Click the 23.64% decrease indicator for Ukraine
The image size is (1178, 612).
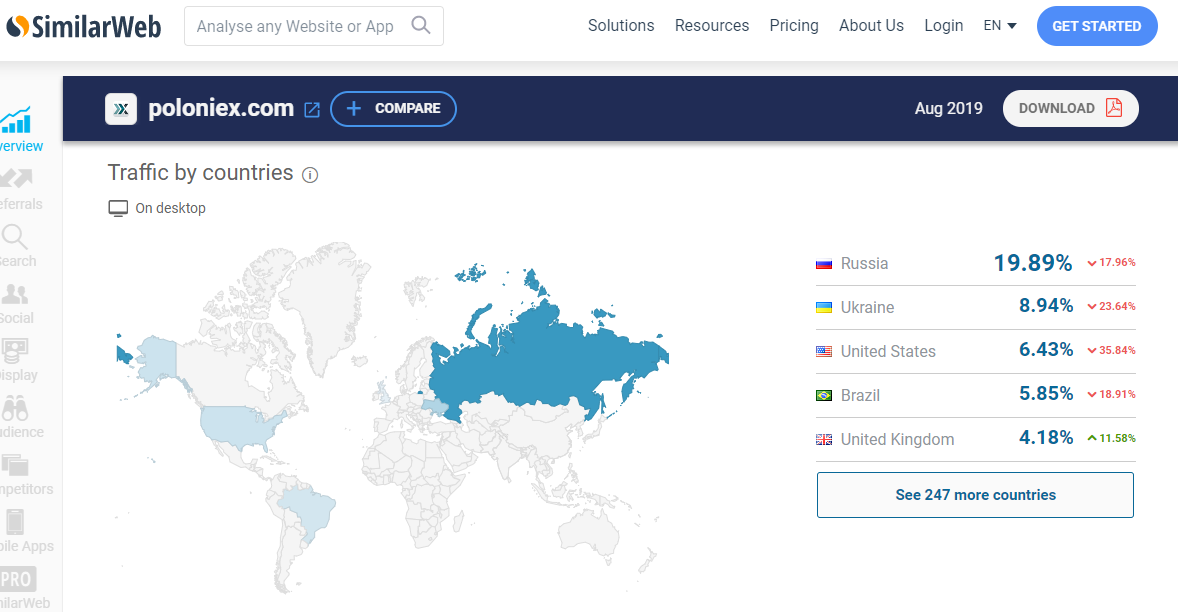click(x=1111, y=306)
